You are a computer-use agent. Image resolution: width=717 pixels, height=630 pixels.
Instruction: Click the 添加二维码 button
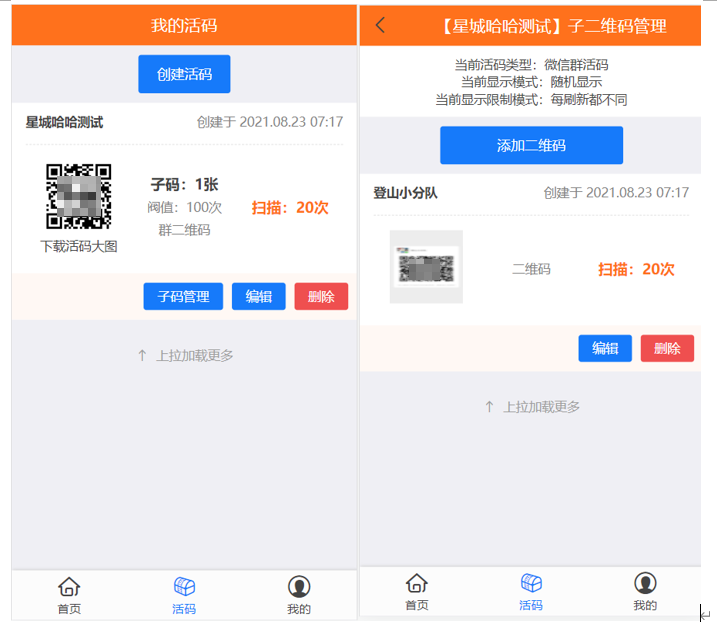click(531, 146)
